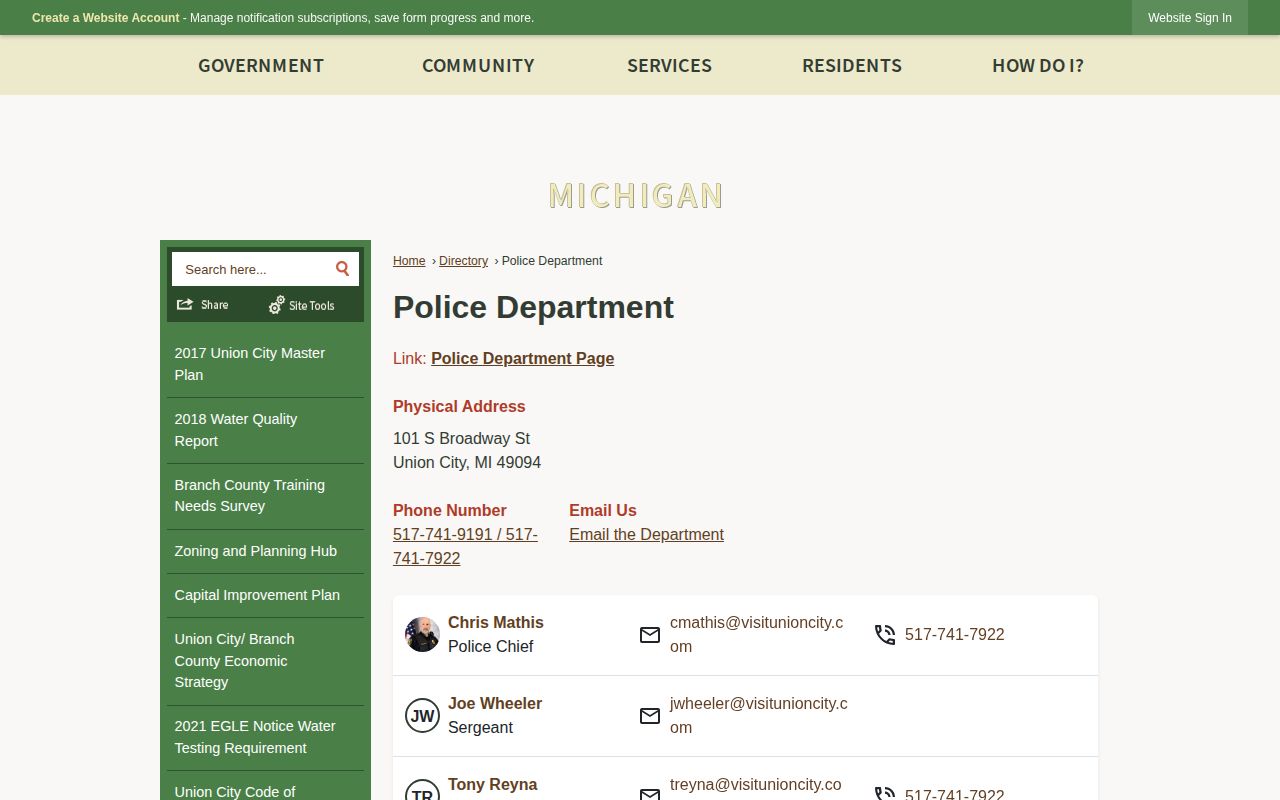Click the Police Chief title text
Image resolution: width=1280 pixels, height=800 pixels.
tap(490, 646)
